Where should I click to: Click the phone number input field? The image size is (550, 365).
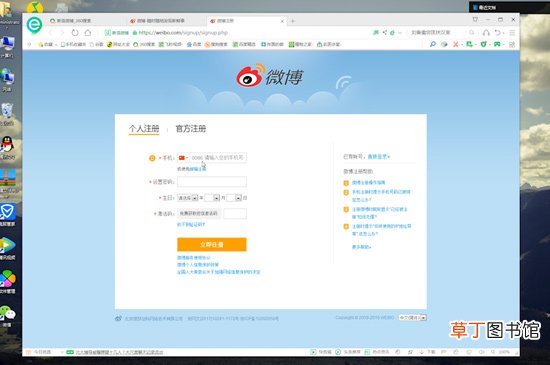[x=218, y=158]
